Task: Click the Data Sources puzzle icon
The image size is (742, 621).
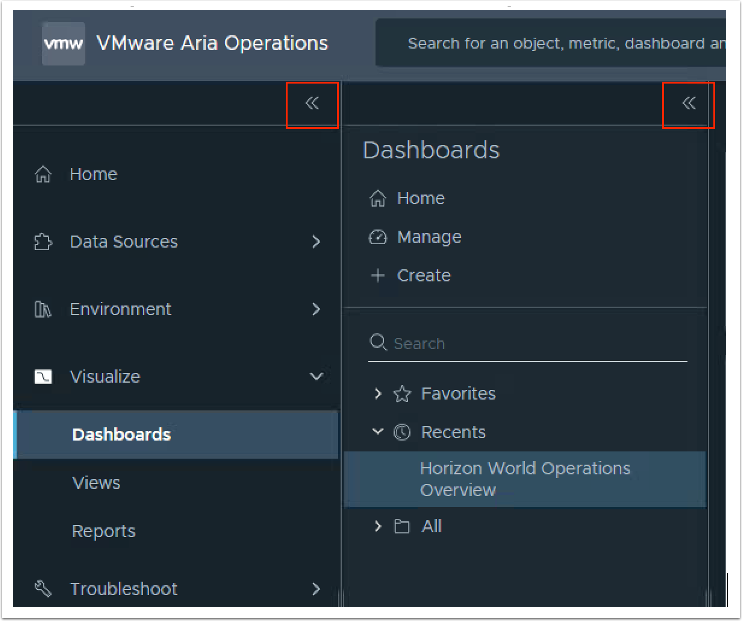Action: 43,242
